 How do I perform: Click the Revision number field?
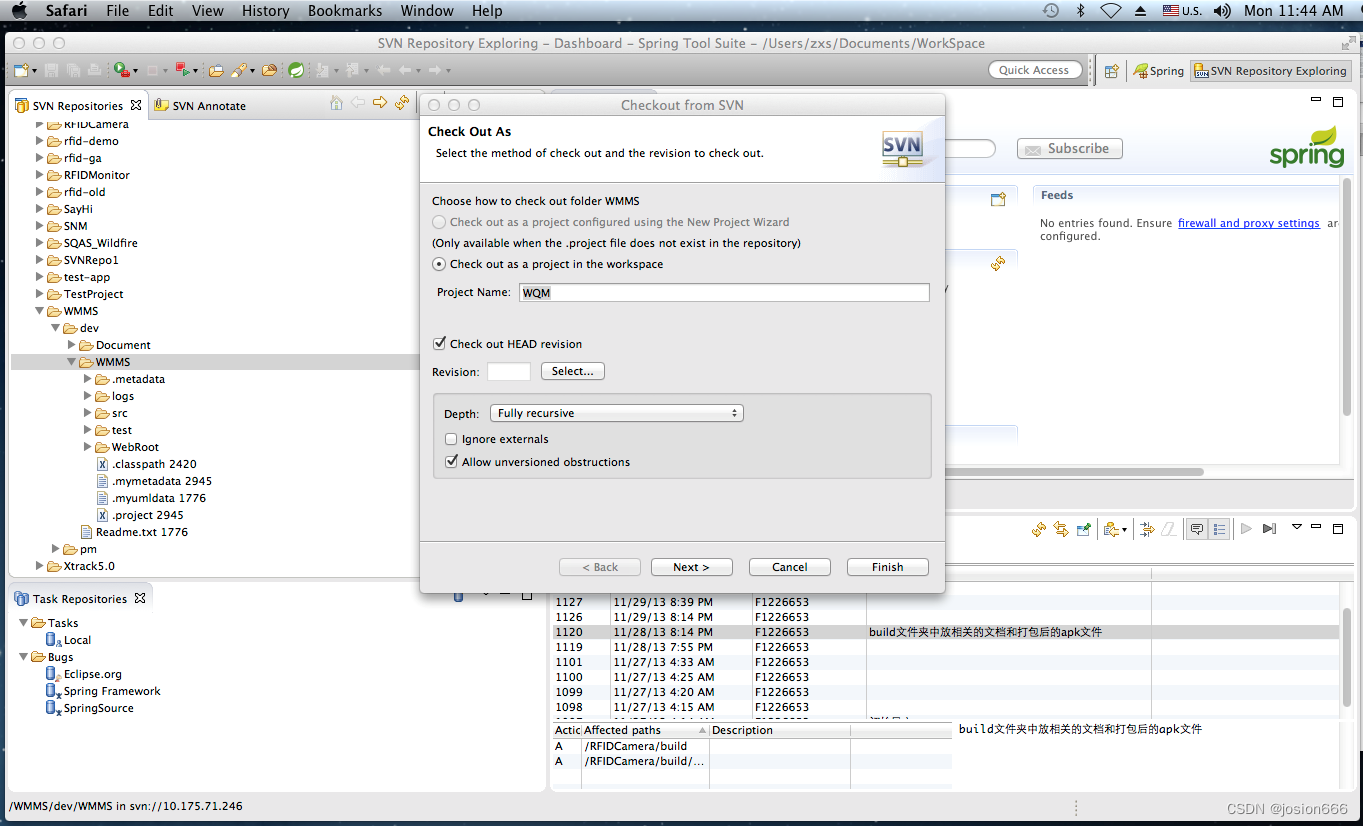(509, 371)
